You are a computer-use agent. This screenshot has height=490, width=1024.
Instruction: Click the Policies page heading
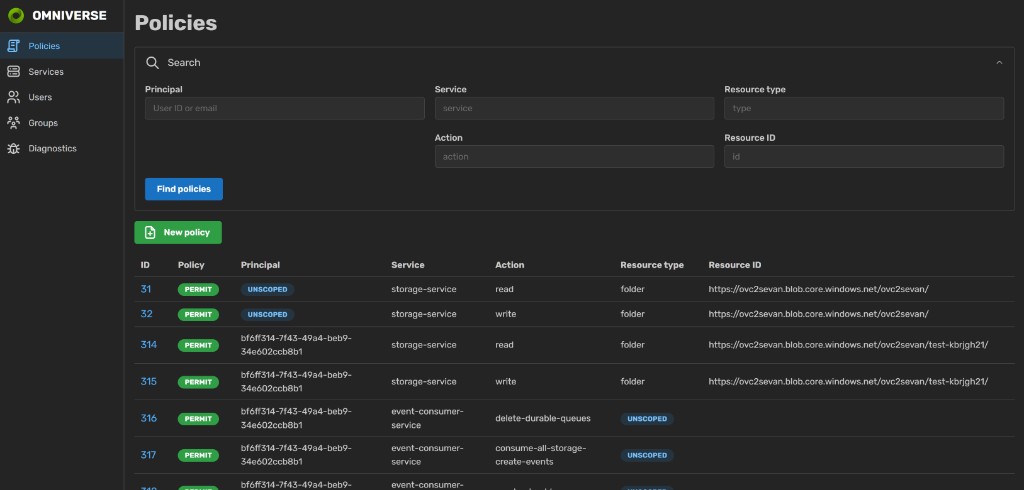[x=176, y=23]
